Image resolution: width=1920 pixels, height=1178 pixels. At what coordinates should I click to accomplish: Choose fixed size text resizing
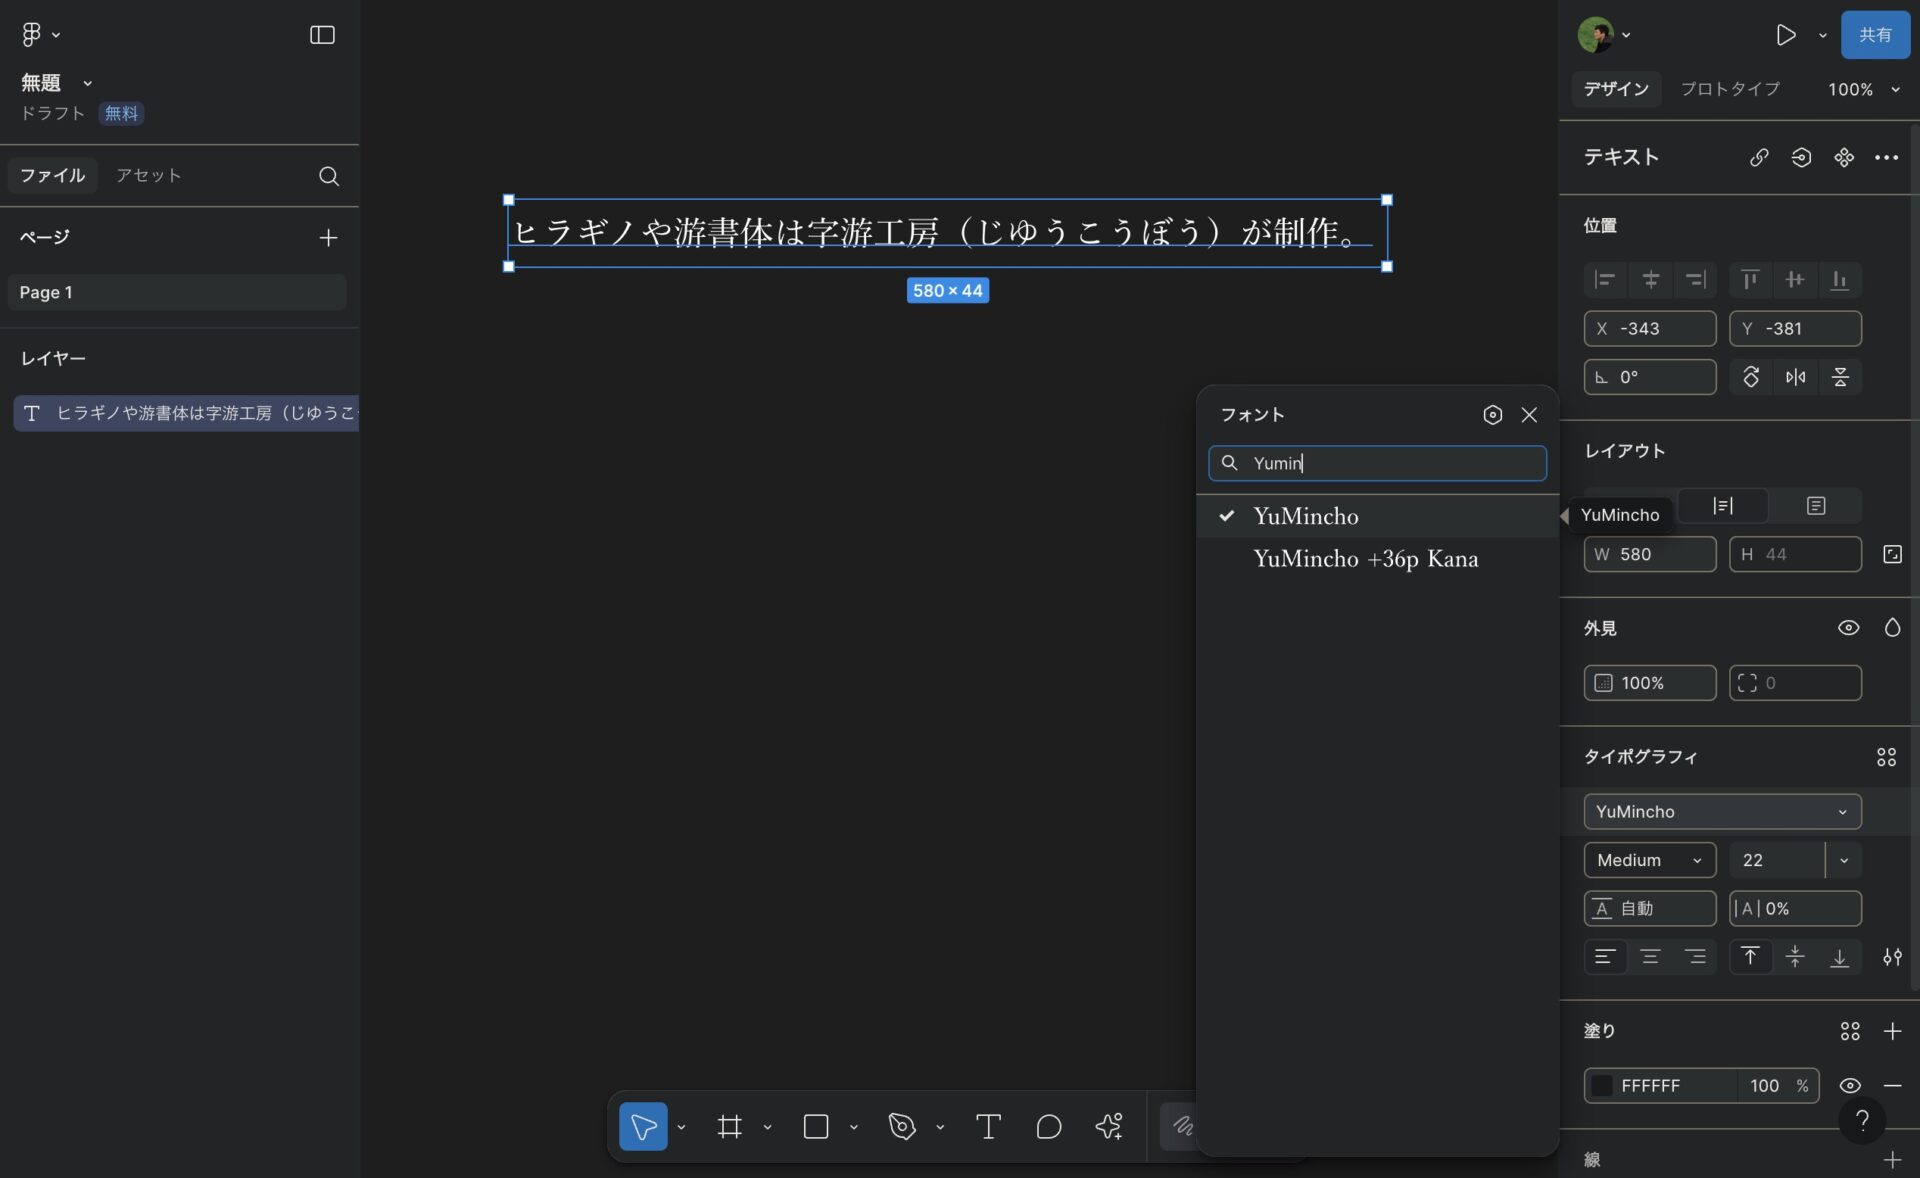click(1816, 506)
